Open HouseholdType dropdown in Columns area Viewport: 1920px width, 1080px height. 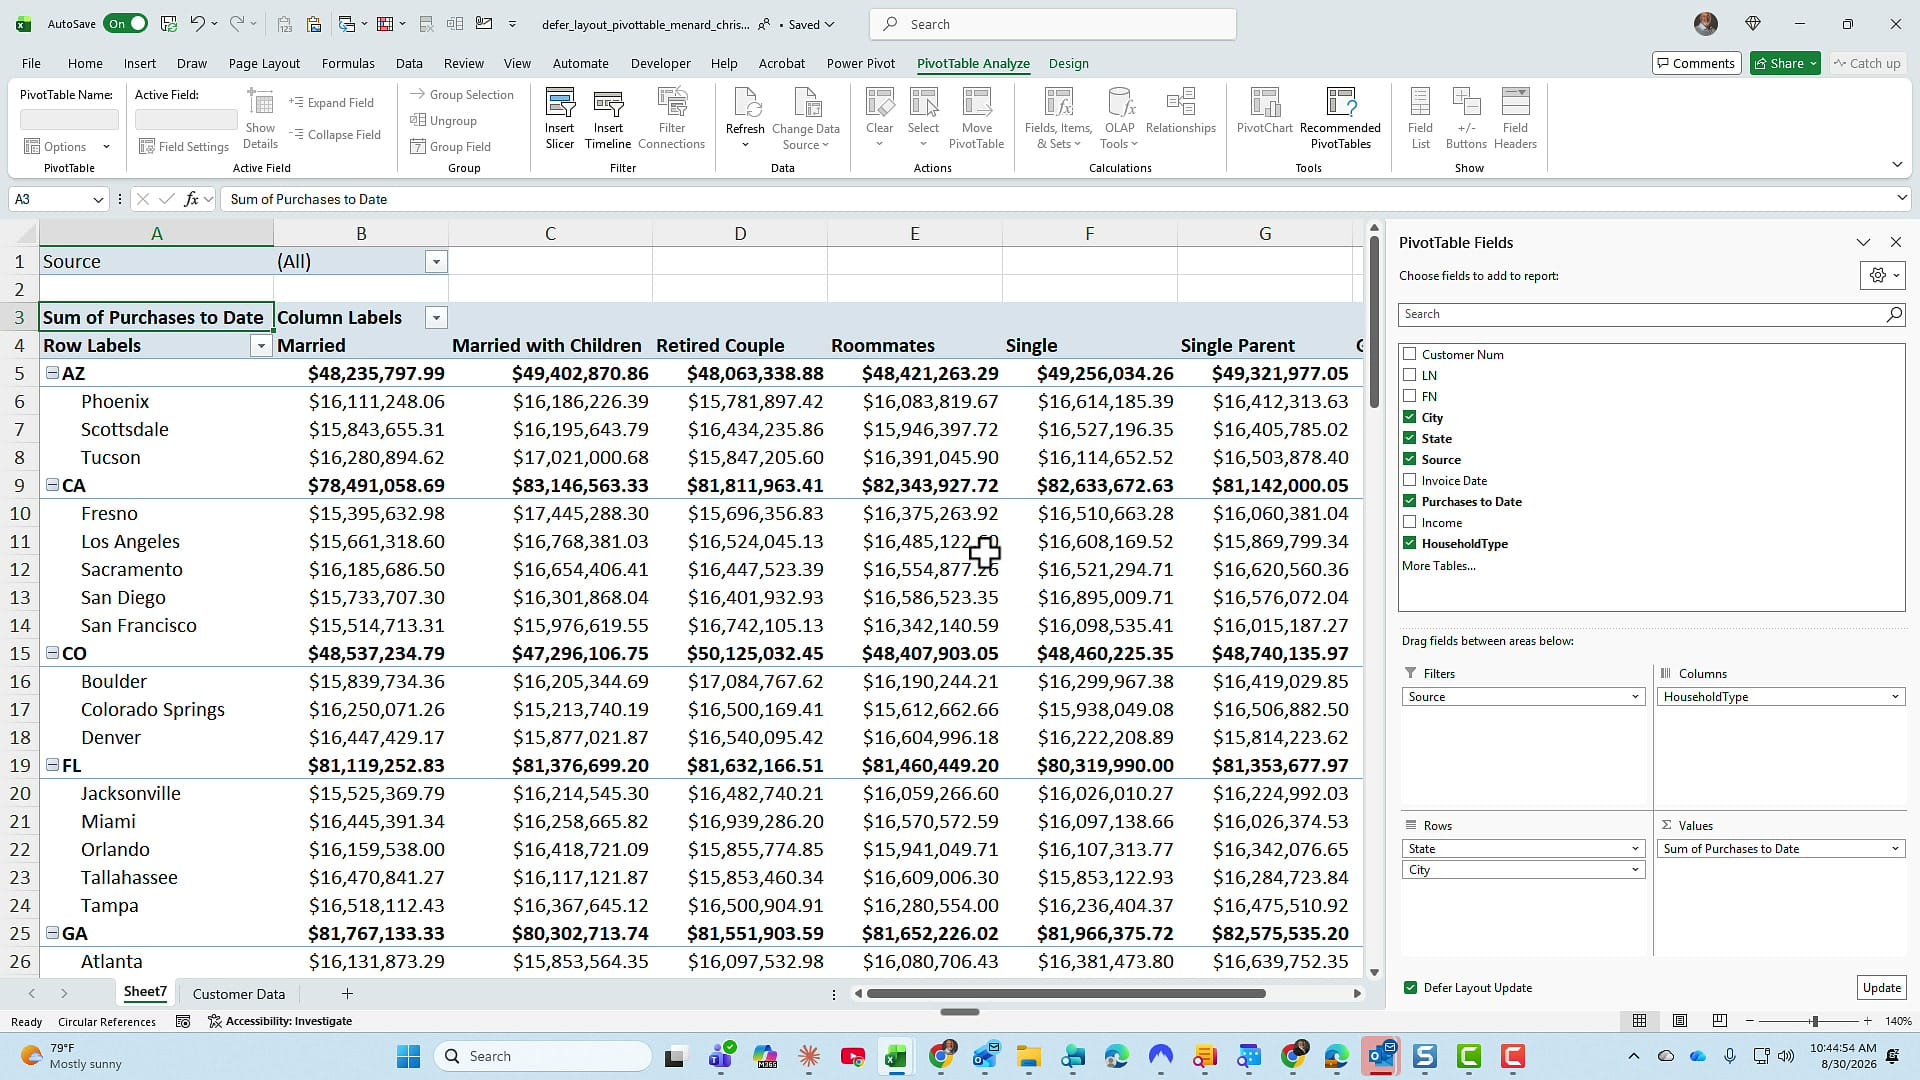tap(1895, 697)
